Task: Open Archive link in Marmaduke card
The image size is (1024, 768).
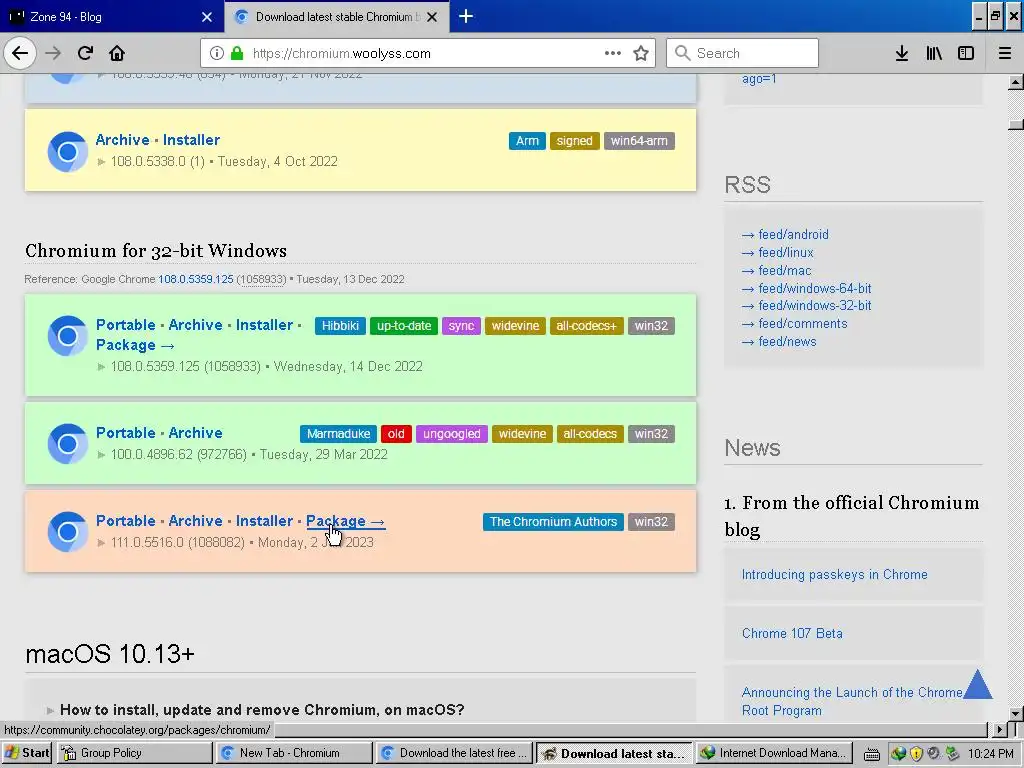Action: point(195,432)
